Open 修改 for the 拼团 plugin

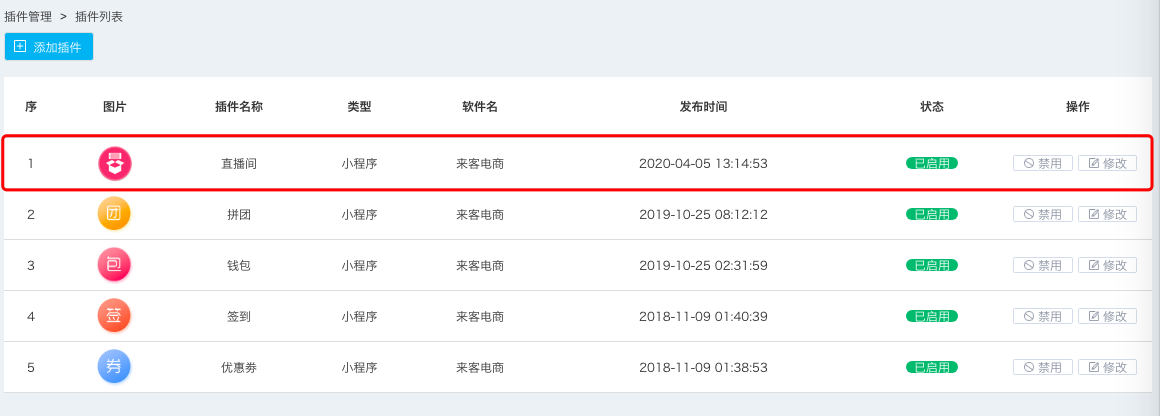(x=1107, y=215)
